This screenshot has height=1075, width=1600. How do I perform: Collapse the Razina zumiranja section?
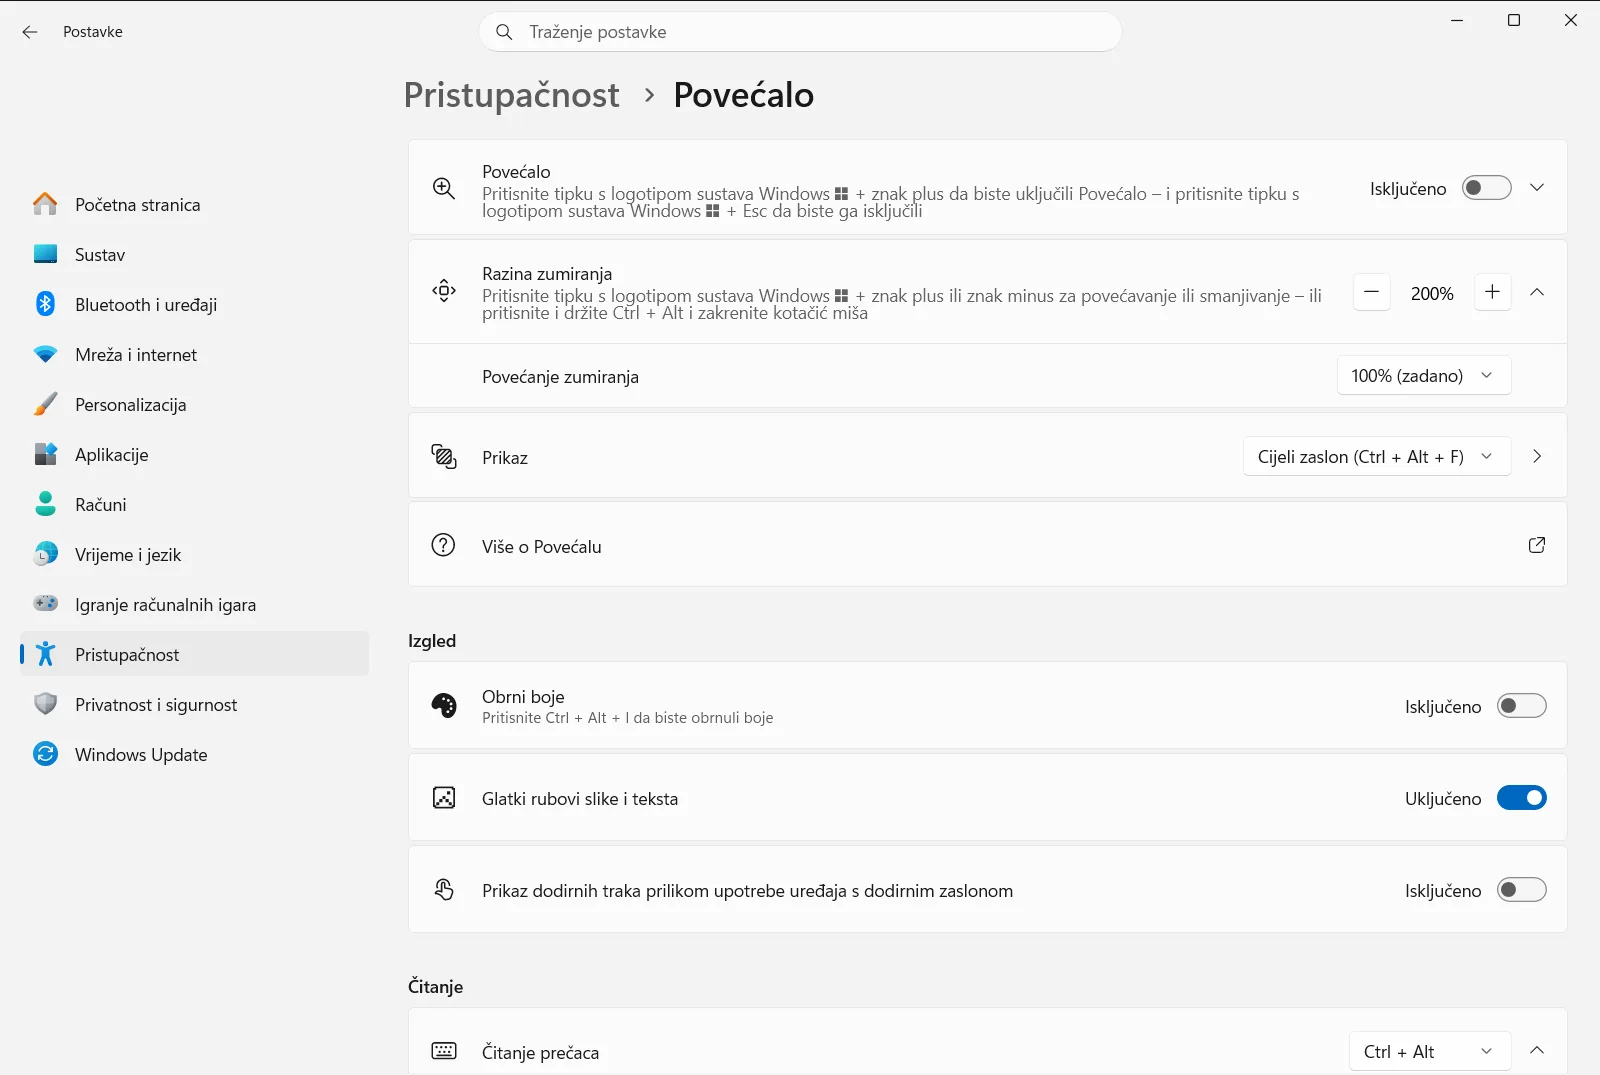(1537, 292)
